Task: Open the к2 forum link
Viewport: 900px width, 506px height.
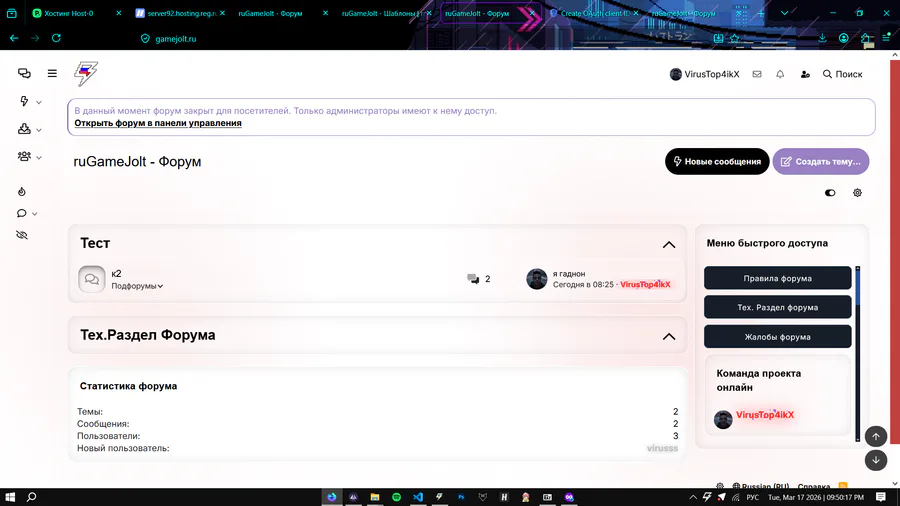Action: (117, 274)
